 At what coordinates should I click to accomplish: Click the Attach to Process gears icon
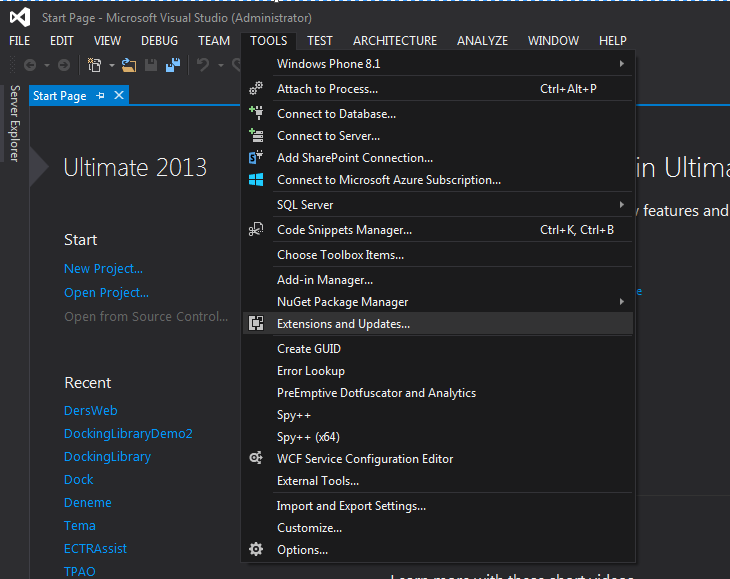[x=256, y=88]
